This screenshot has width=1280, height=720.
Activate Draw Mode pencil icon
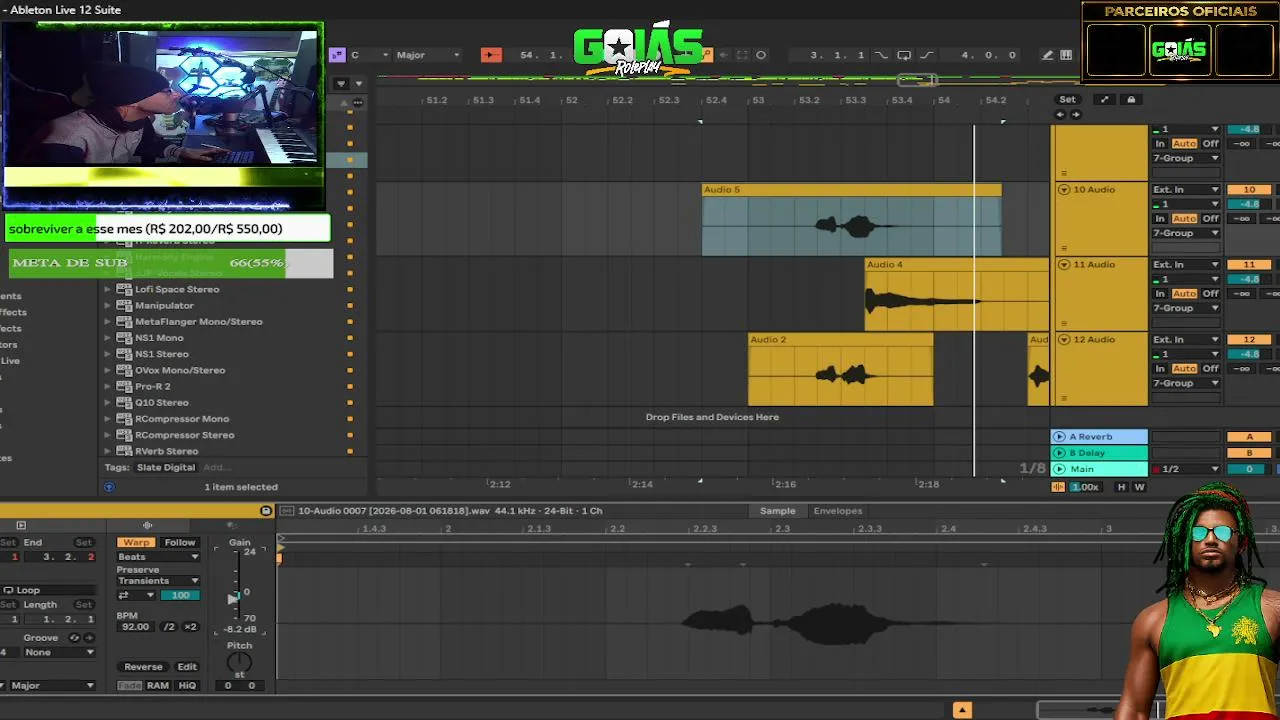[1047, 55]
